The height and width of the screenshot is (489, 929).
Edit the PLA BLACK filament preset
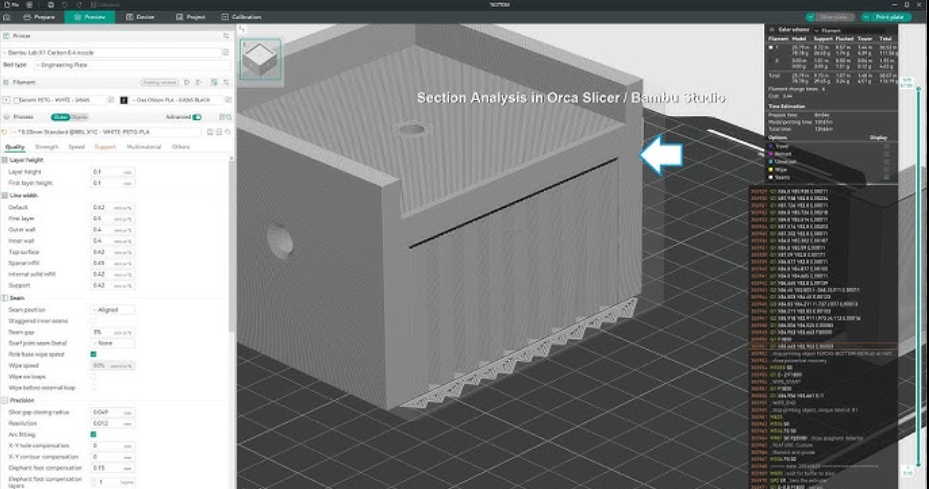coord(228,100)
